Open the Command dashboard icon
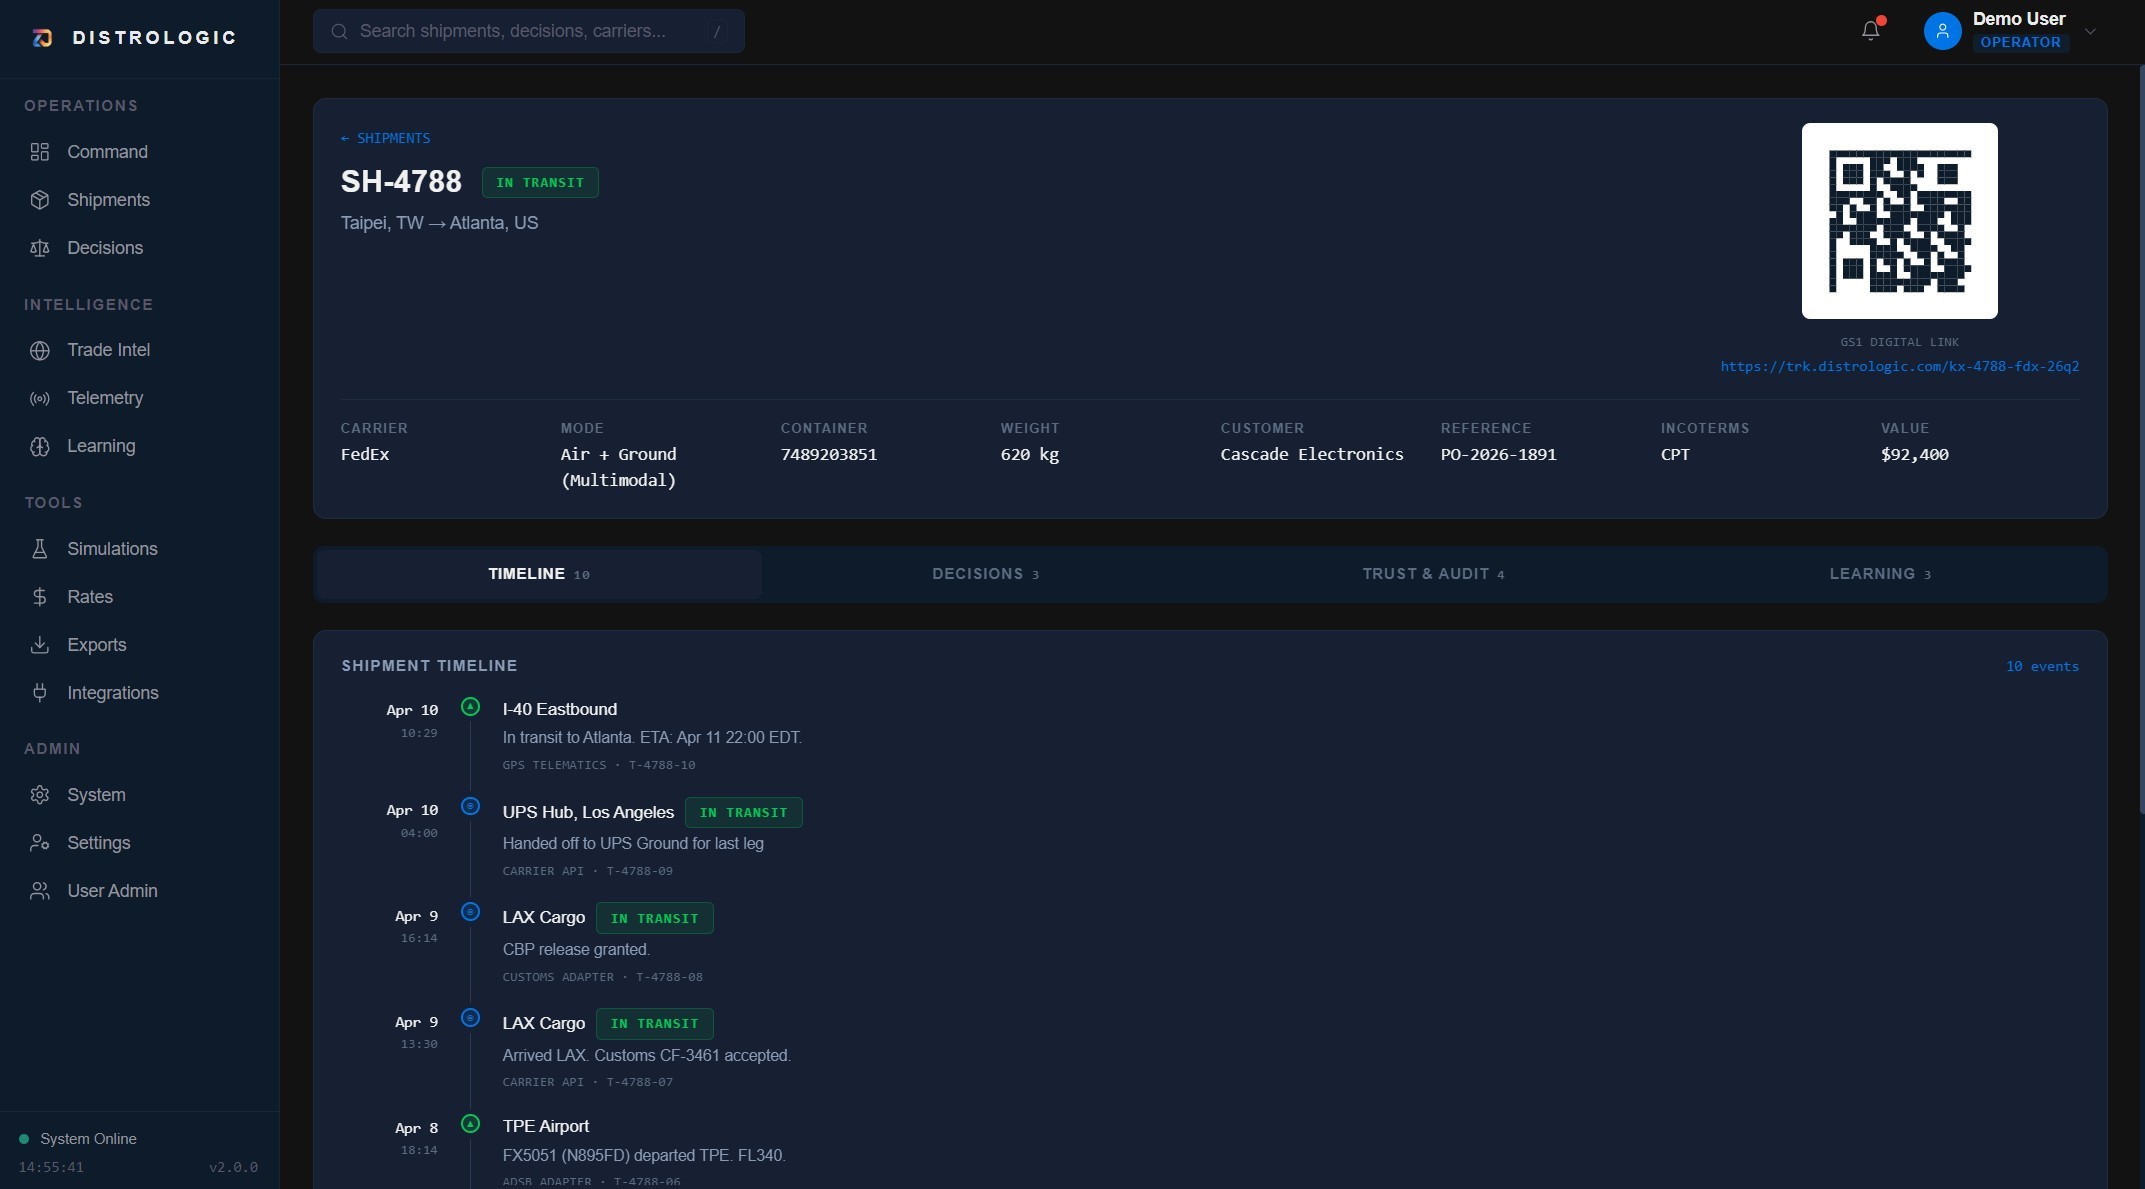 click(x=40, y=152)
